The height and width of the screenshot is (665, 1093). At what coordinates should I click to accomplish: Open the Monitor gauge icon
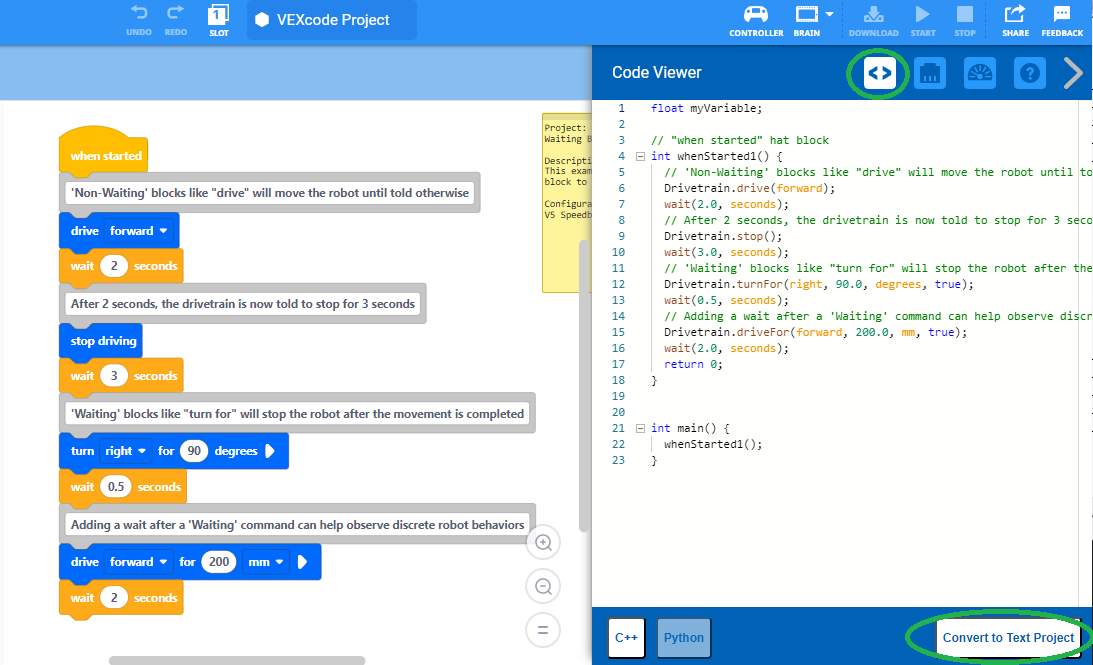click(979, 73)
